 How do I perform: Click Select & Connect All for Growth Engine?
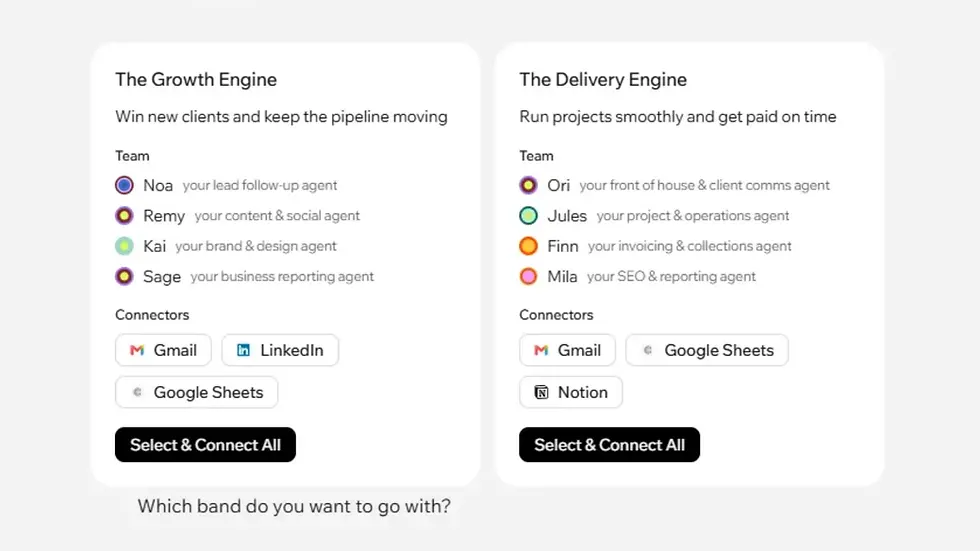click(205, 445)
